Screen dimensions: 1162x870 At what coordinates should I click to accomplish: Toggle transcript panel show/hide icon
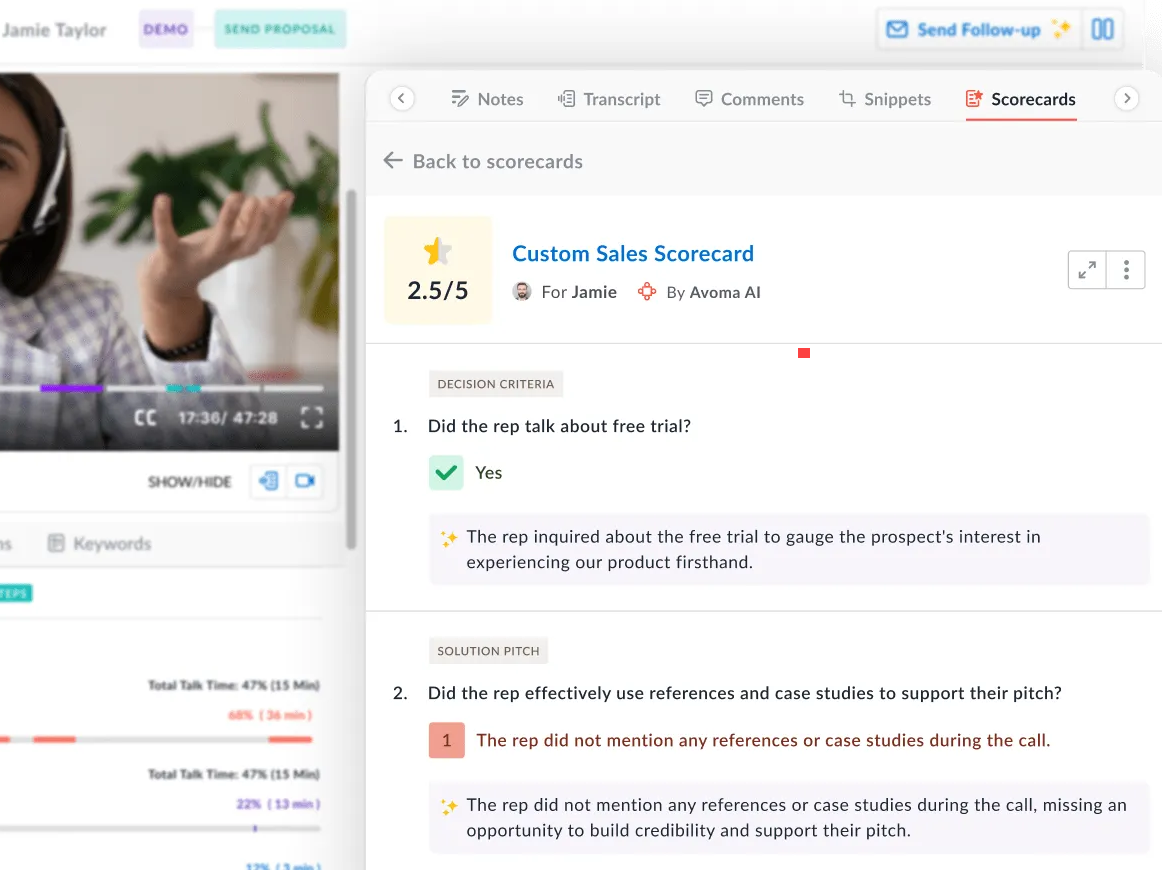(268, 481)
